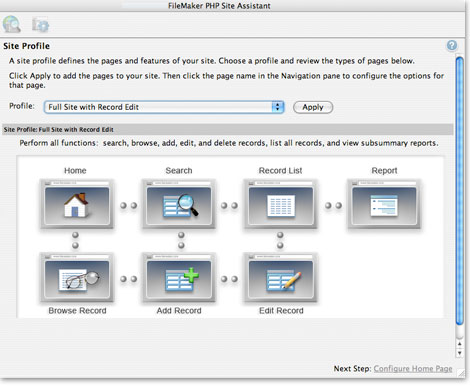Select the Edit Record page thumbnail
The width and height of the screenshot is (470, 386).
(281, 278)
